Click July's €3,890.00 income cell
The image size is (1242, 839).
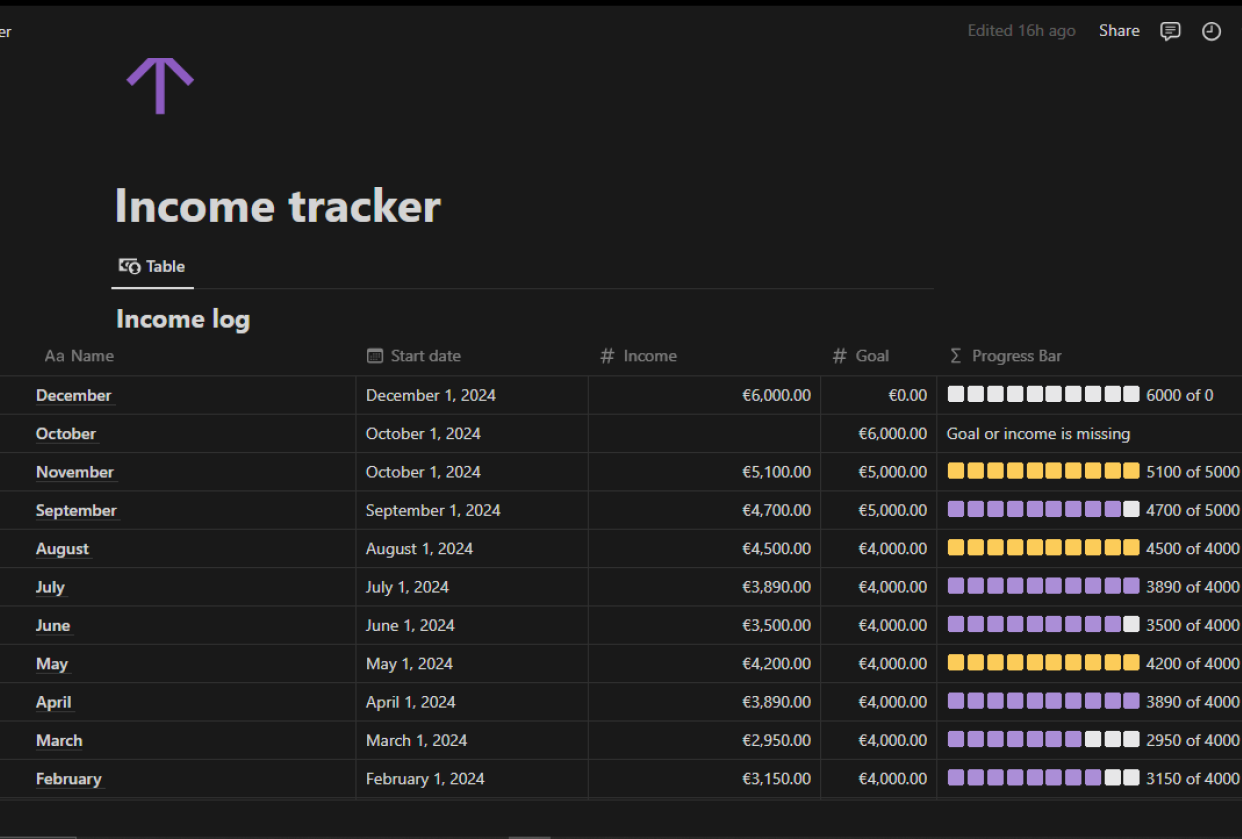[x=705, y=587]
